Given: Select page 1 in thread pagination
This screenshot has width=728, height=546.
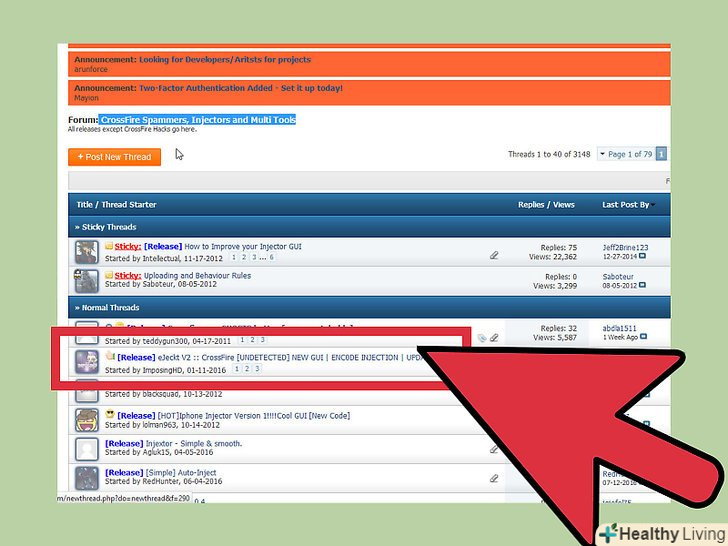Looking at the screenshot, I should coord(661,154).
